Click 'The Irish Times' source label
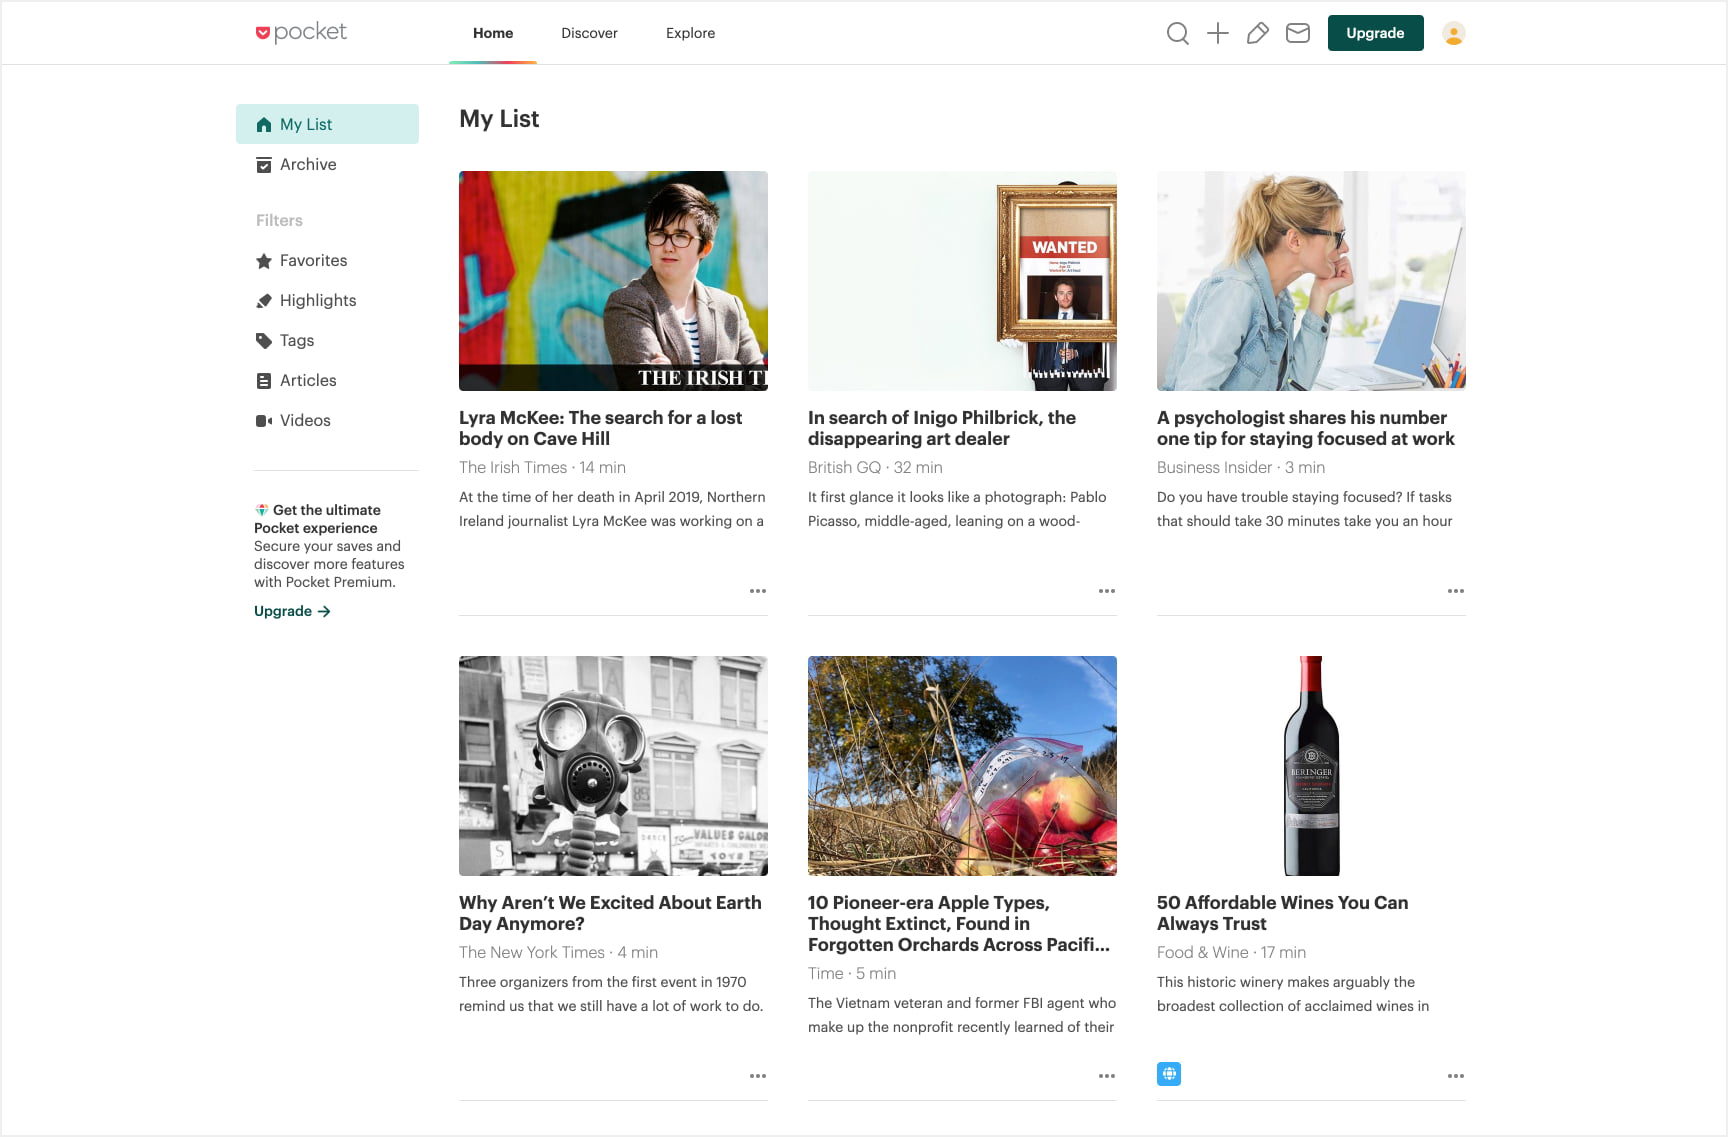Viewport: 1728px width, 1137px height. [x=513, y=467]
